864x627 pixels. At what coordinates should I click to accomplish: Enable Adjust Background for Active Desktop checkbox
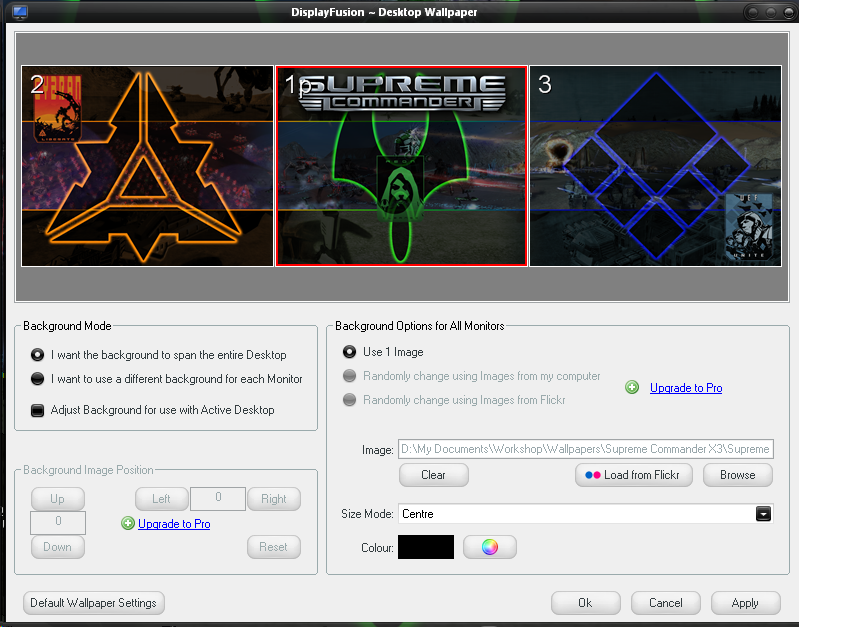pyautogui.click(x=38, y=410)
